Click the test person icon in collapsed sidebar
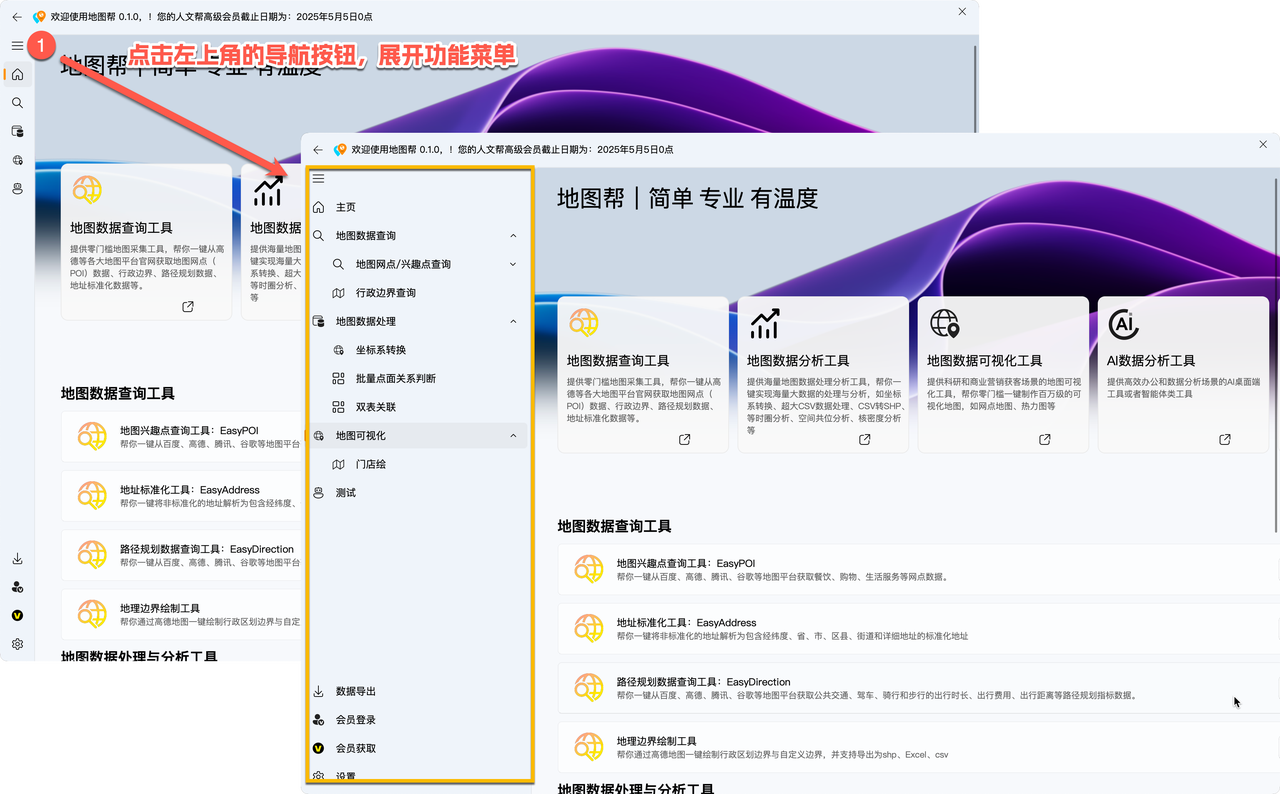This screenshot has height=794, width=1280. pos(17,188)
